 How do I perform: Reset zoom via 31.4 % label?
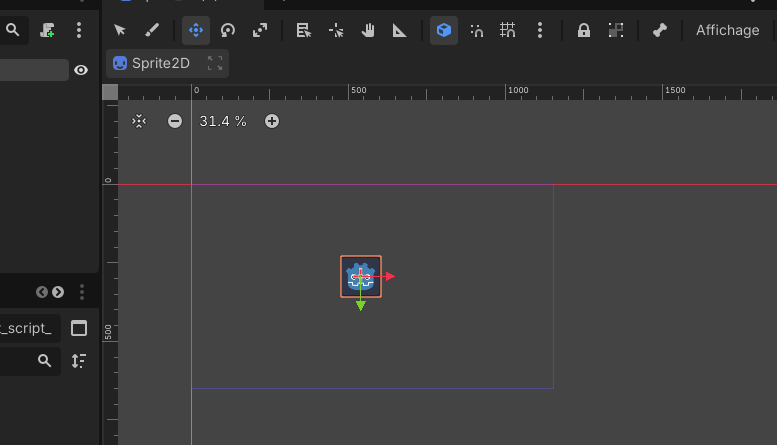click(x=223, y=121)
